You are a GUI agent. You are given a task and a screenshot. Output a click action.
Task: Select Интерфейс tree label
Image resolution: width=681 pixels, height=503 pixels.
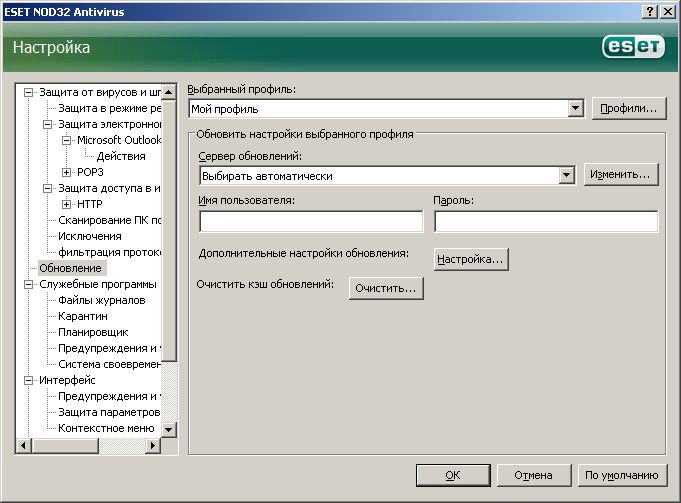point(67,381)
